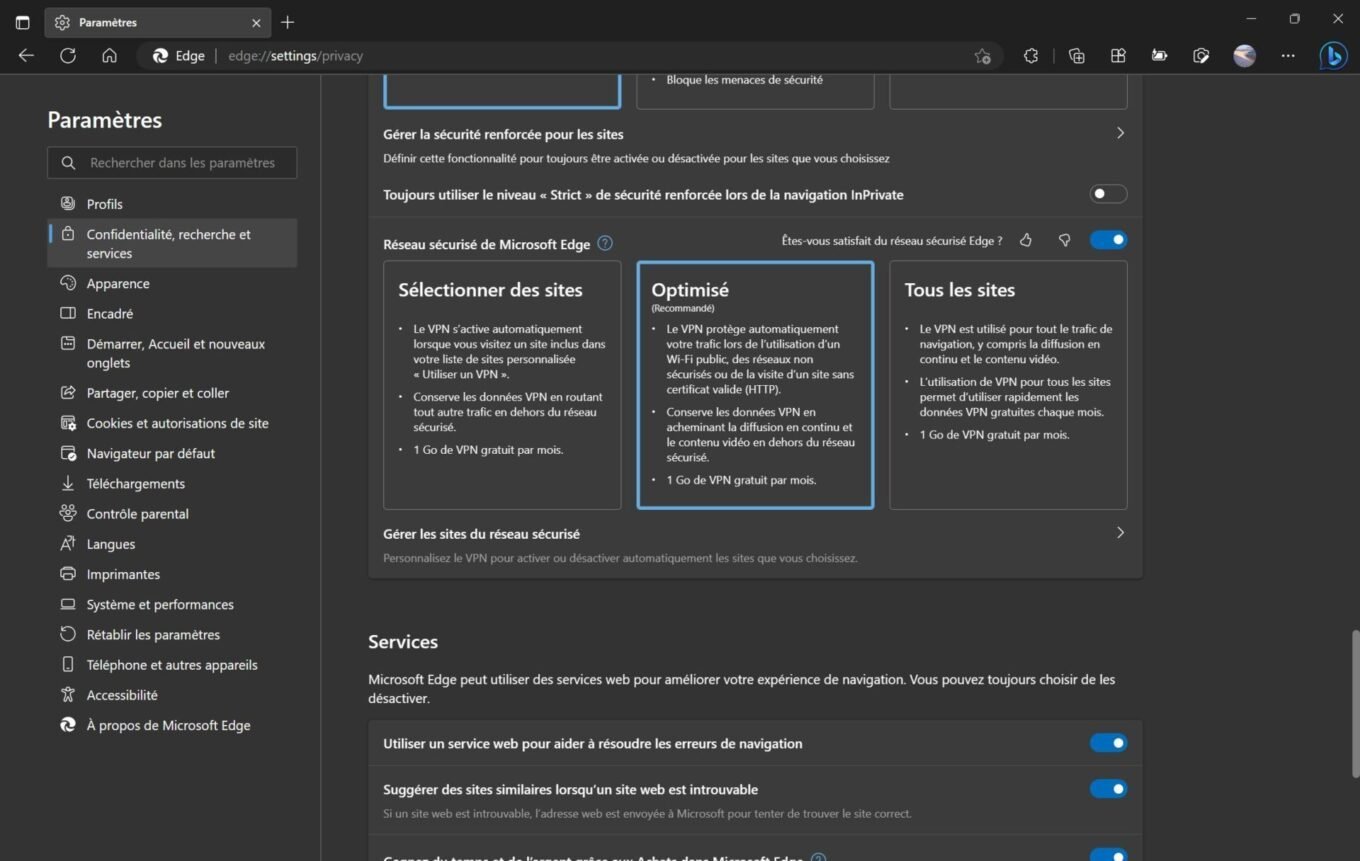The height and width of the screenshot is (861, 1360).
Task: Click the (Recommandé) label under Optimisé
Action: coord(683,308)
